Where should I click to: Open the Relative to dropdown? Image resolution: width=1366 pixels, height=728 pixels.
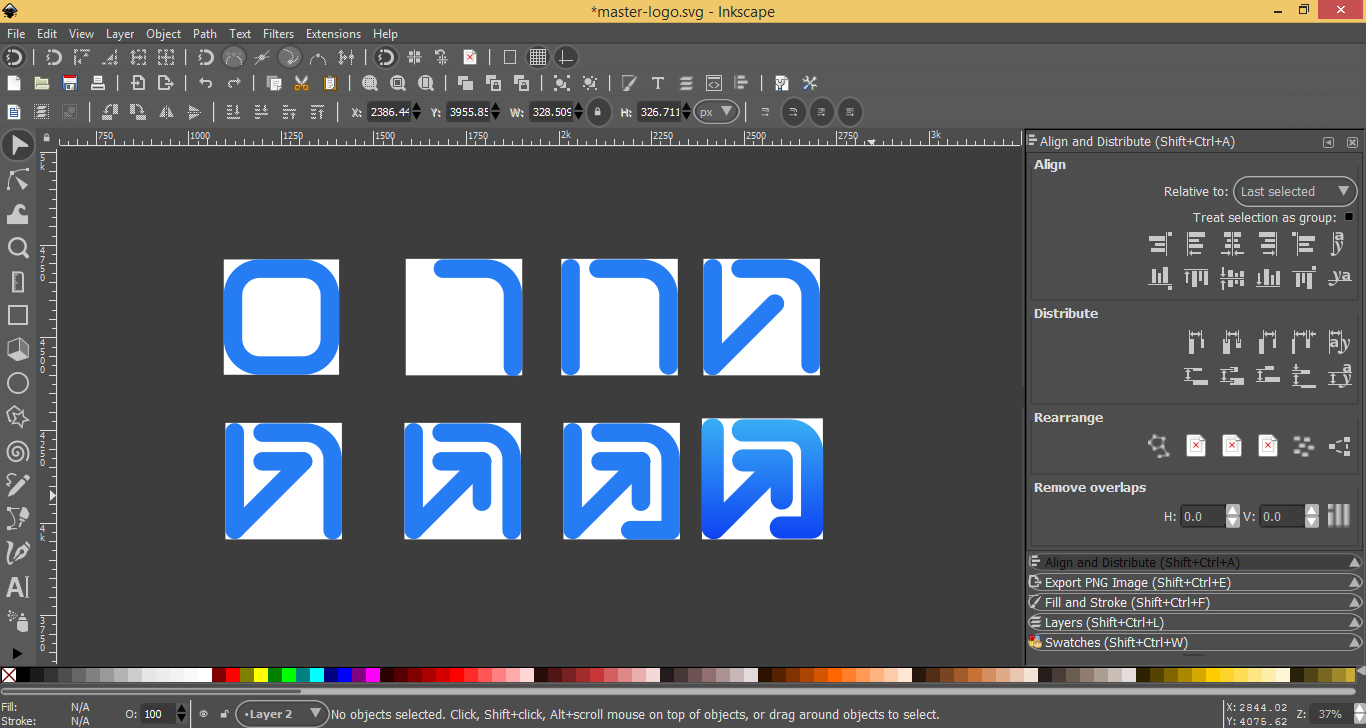point(1295,191)
